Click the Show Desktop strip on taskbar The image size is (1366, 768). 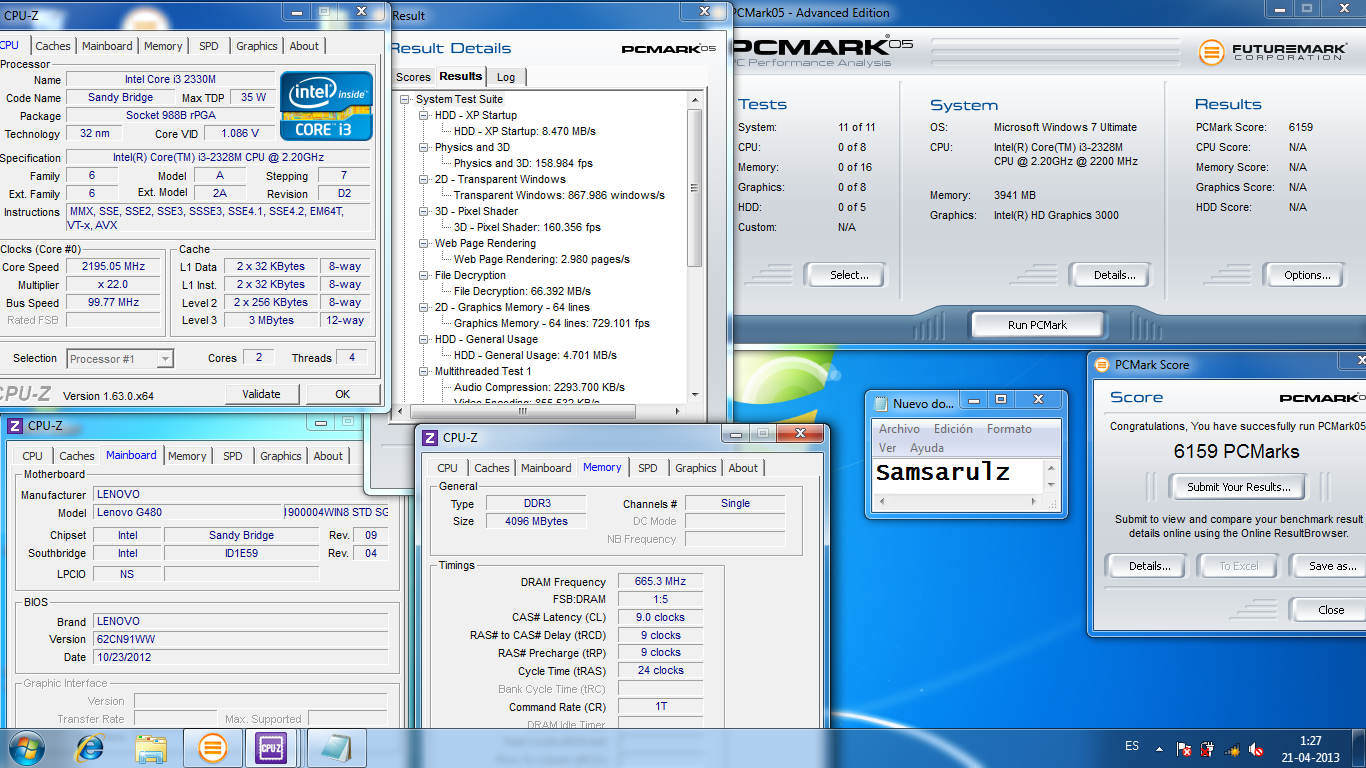pos(1359,748)
